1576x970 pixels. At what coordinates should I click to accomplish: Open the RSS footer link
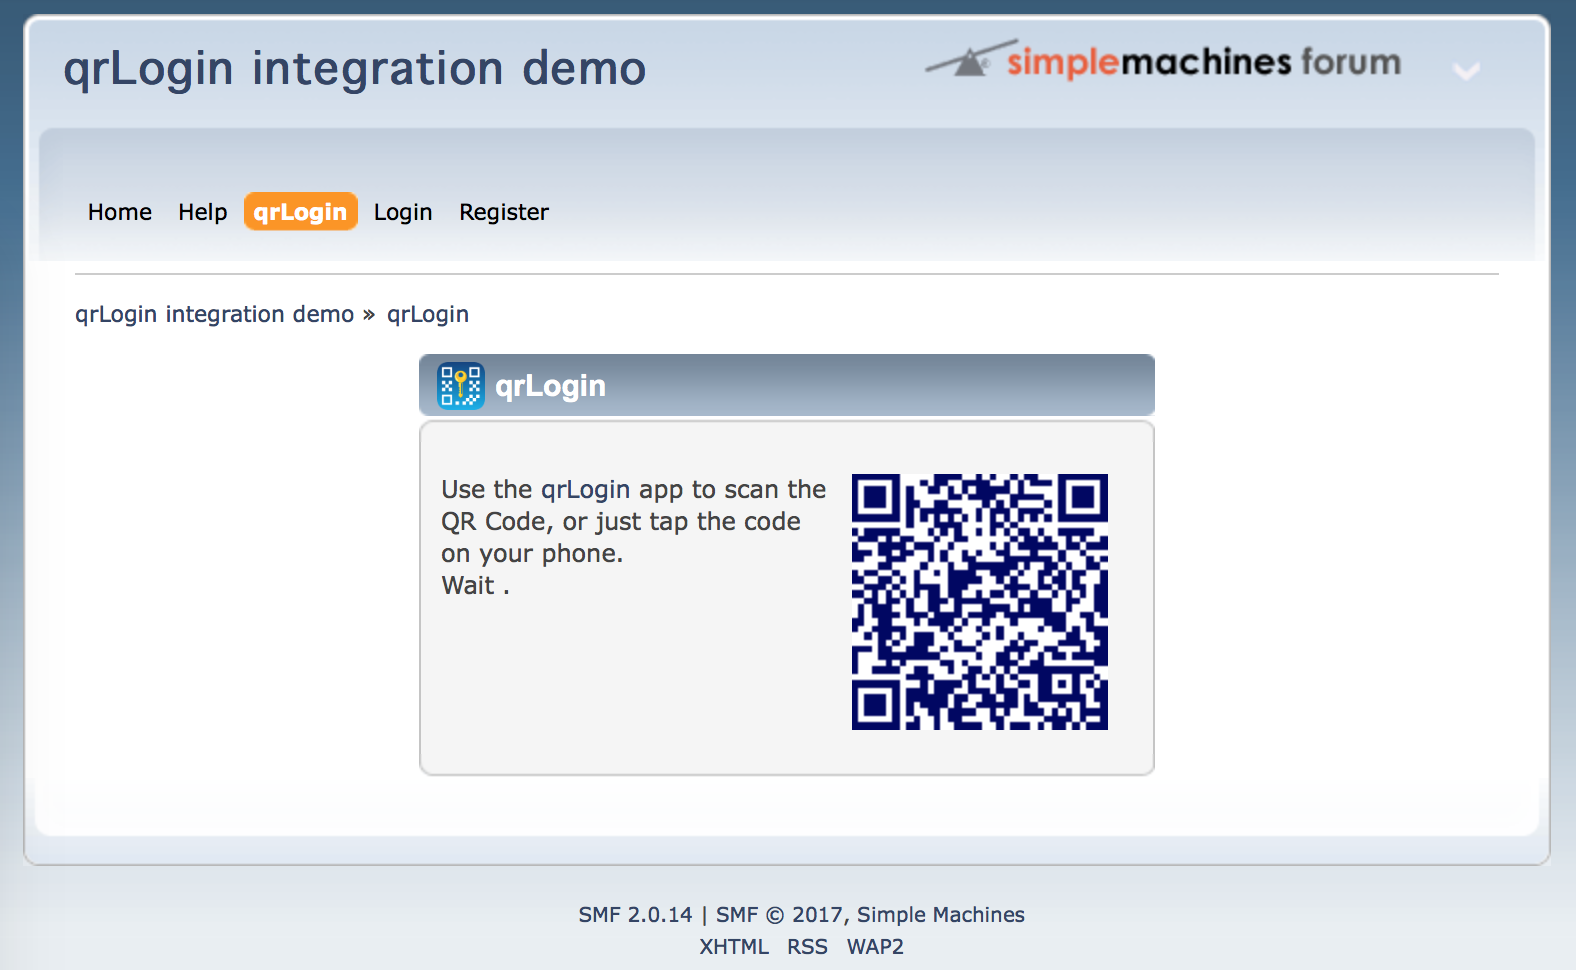(x=807, y=946)
